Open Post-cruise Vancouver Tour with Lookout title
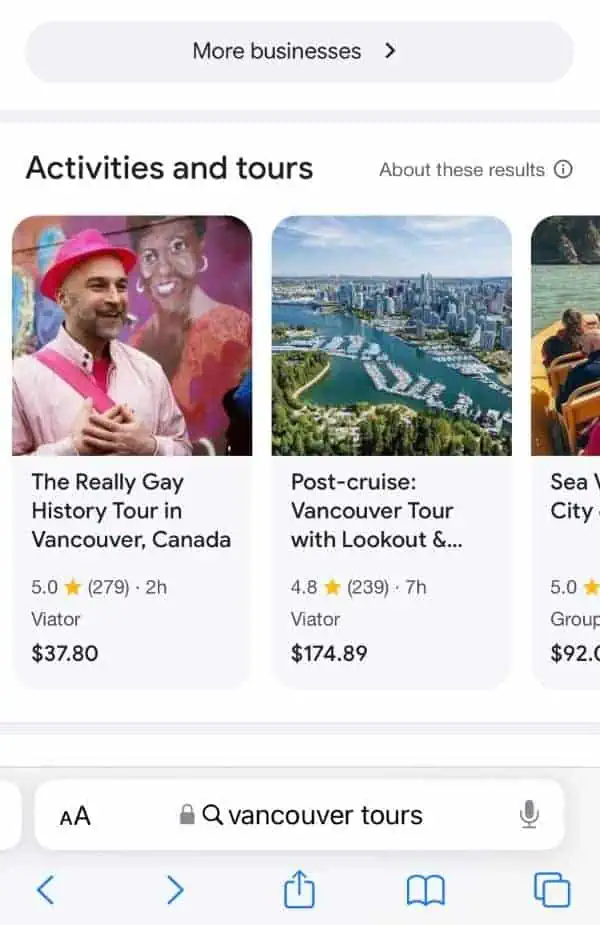600x925 pixels. pyautogui.click(x=374, y=511)
